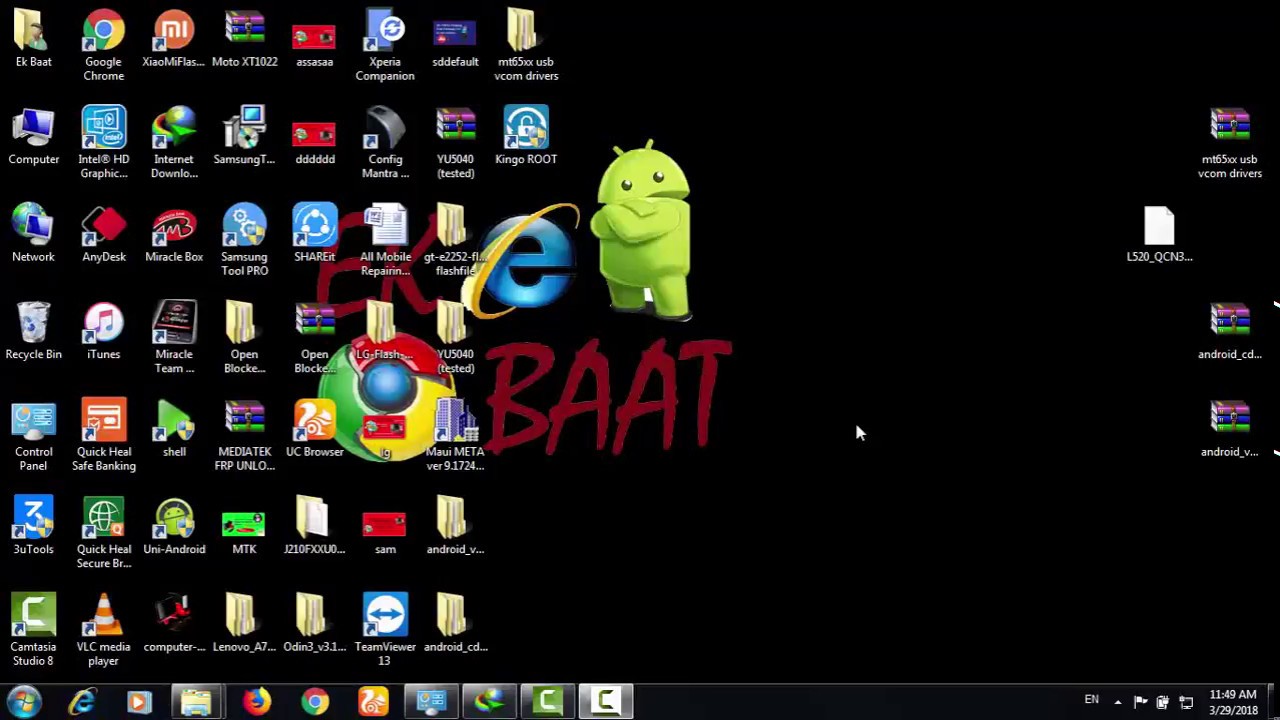This screenshot has height=720, width=1280.
Task: Open the Network desktop icon
Action: pyautogui.click(x=33, y=234)
